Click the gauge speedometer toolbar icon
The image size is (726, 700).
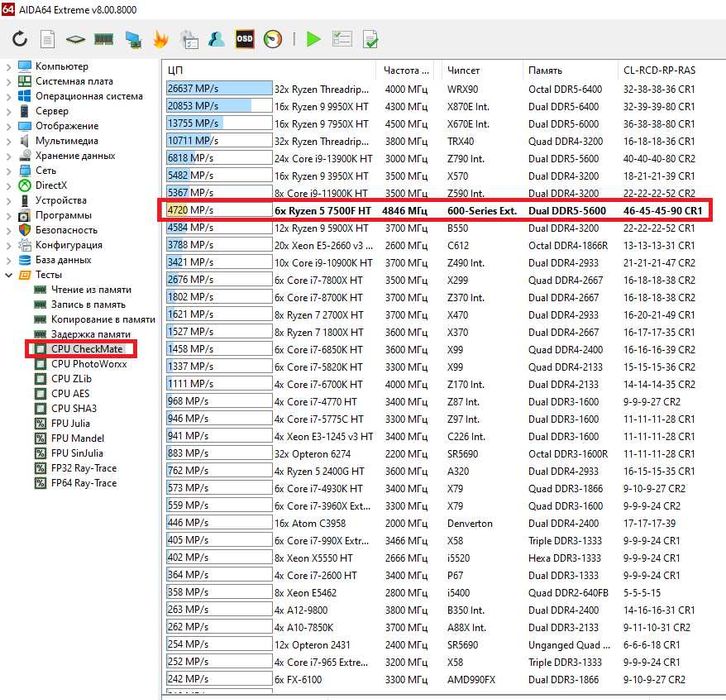272,40
